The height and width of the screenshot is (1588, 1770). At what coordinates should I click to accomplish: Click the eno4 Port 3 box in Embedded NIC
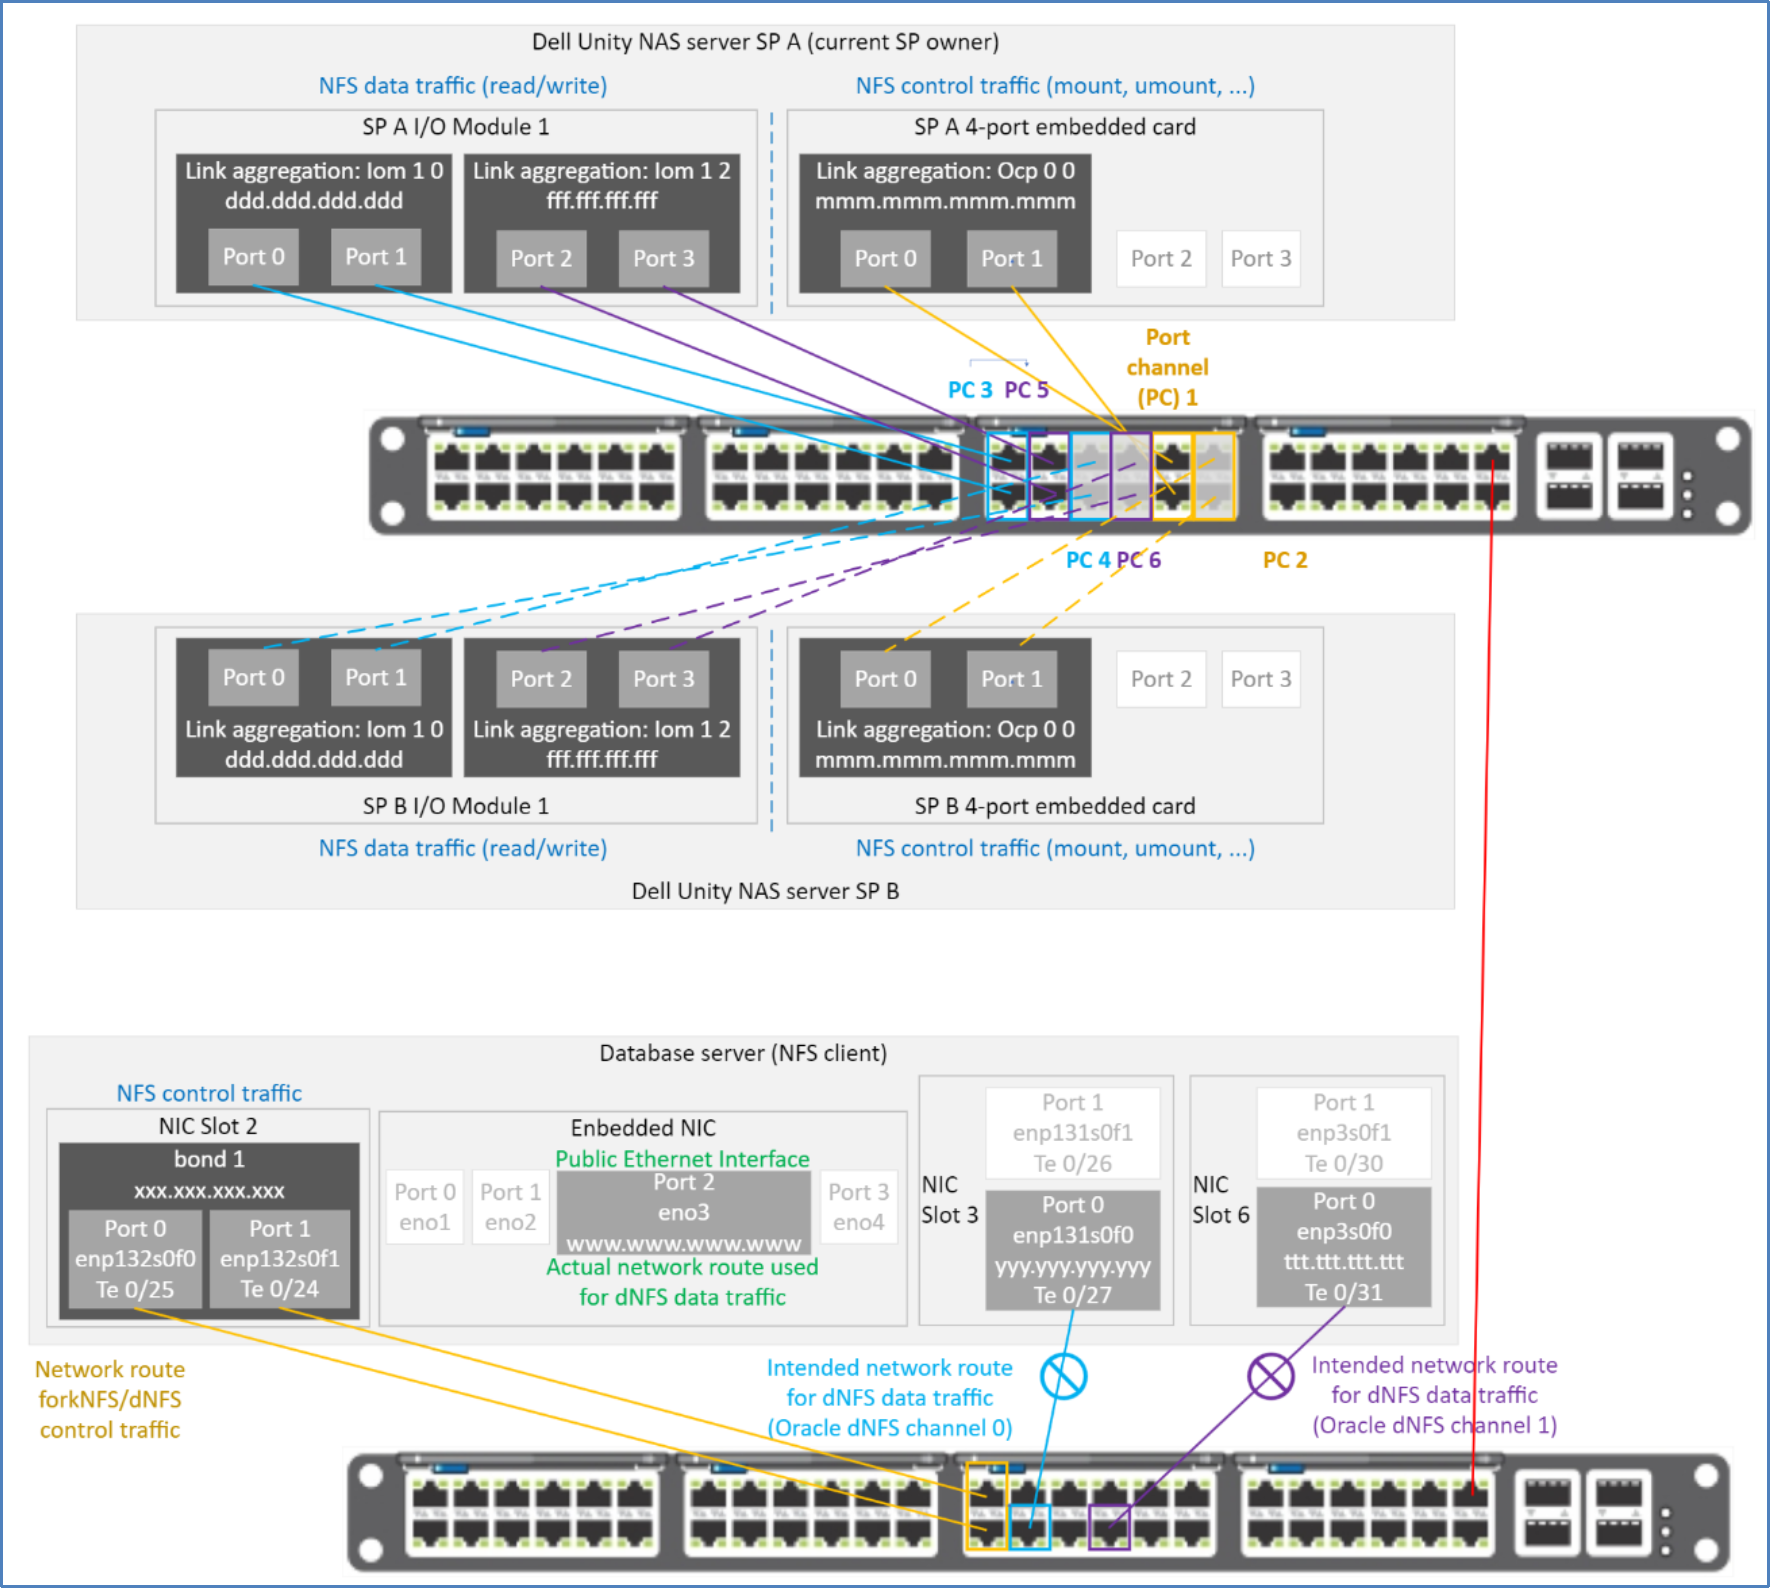point(858,1207)
